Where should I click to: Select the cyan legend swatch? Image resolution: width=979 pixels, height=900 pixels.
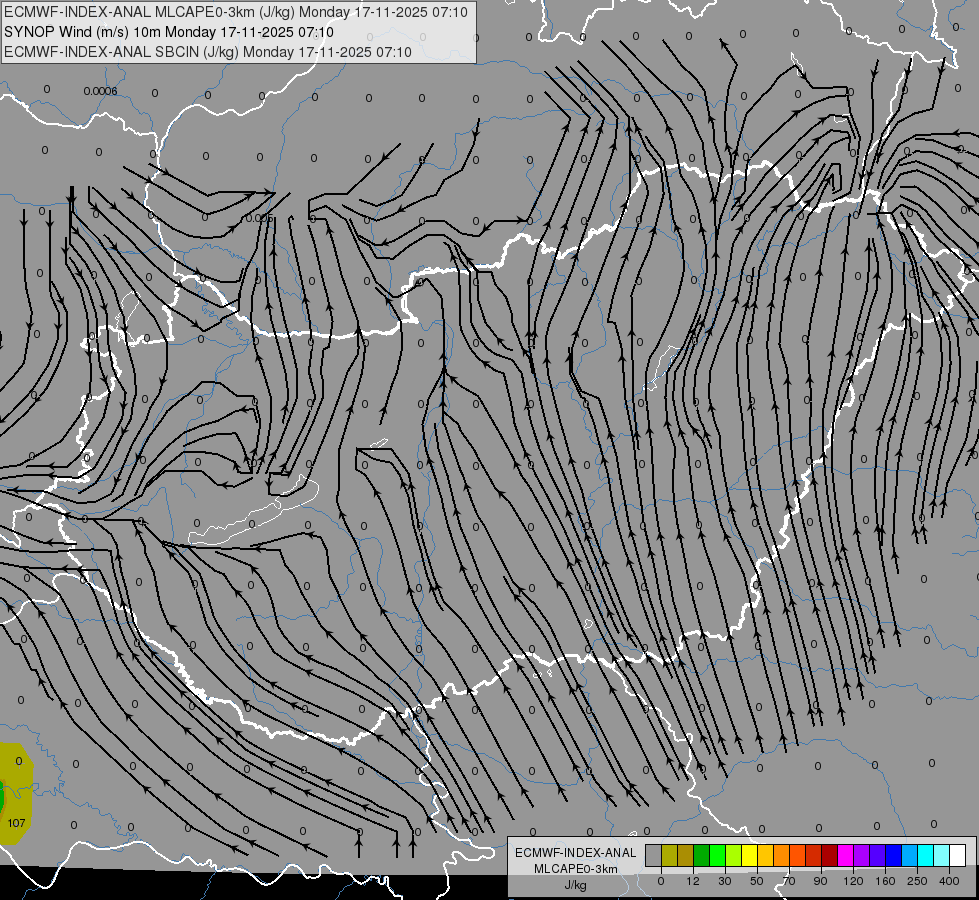(927, 855)
